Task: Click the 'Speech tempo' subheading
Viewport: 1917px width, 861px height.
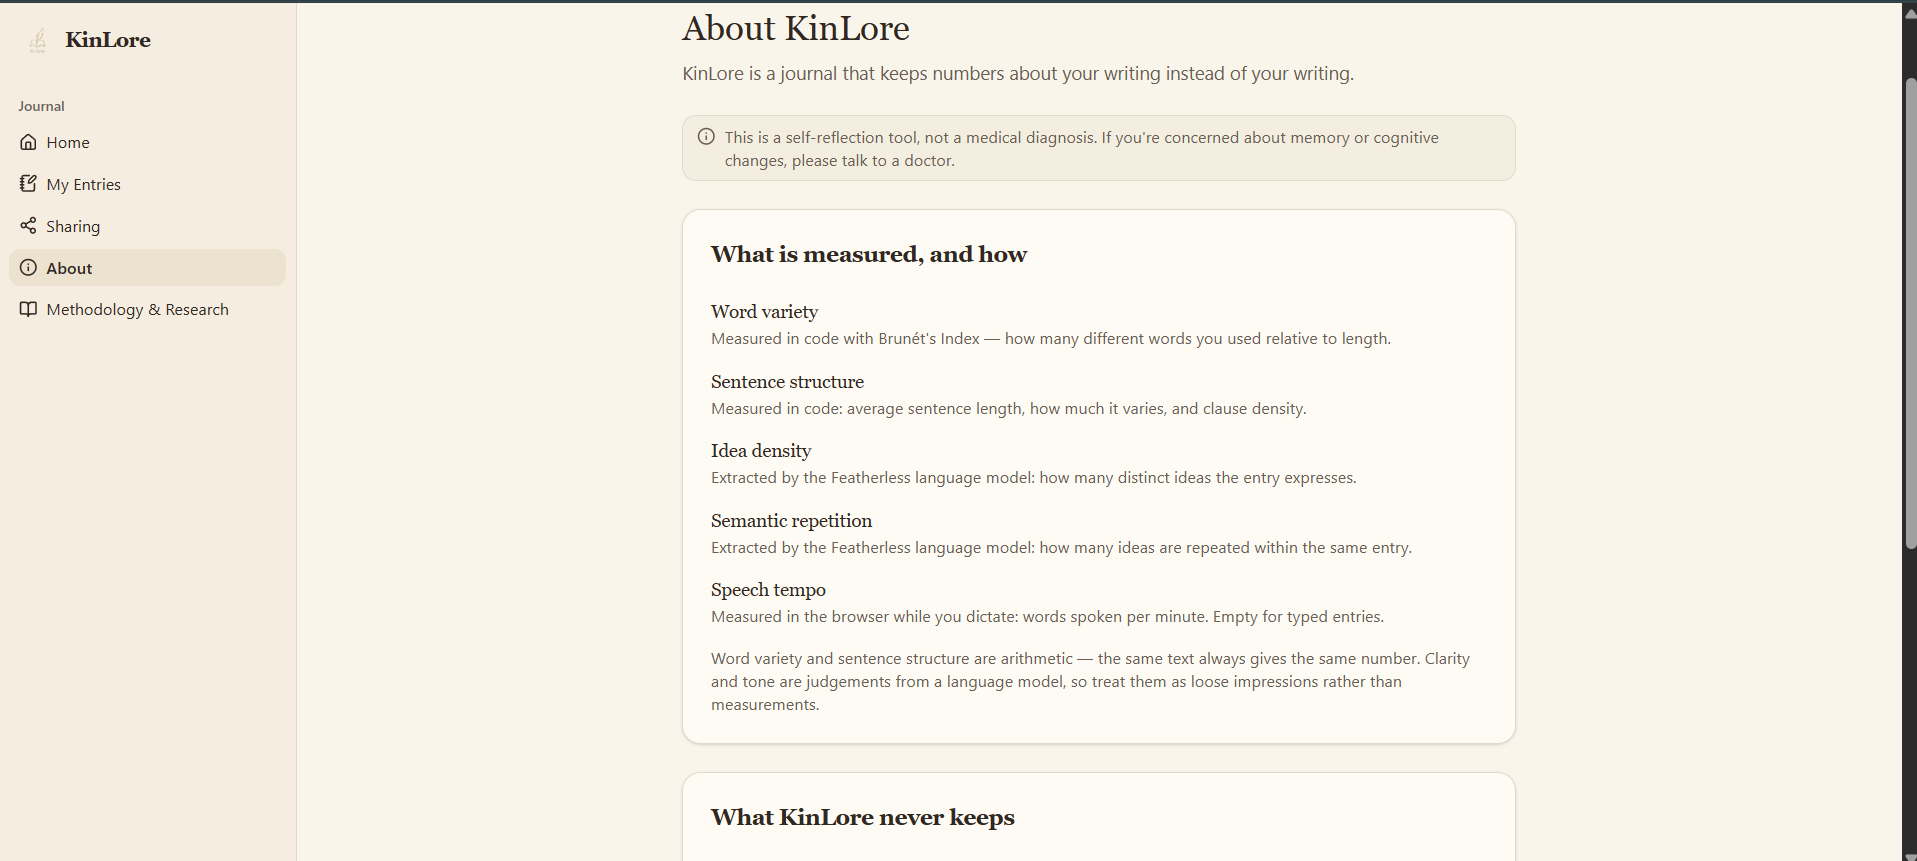Action: (x=768, y=590)
